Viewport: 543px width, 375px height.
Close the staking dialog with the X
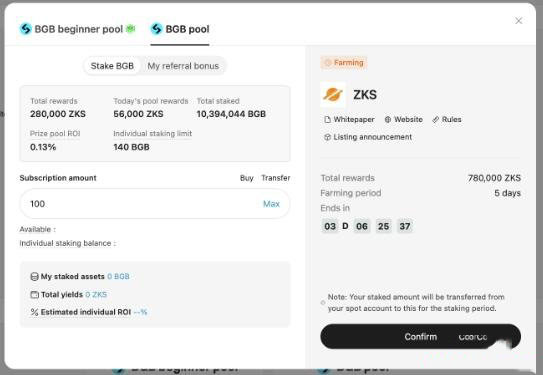pos(518,21)
